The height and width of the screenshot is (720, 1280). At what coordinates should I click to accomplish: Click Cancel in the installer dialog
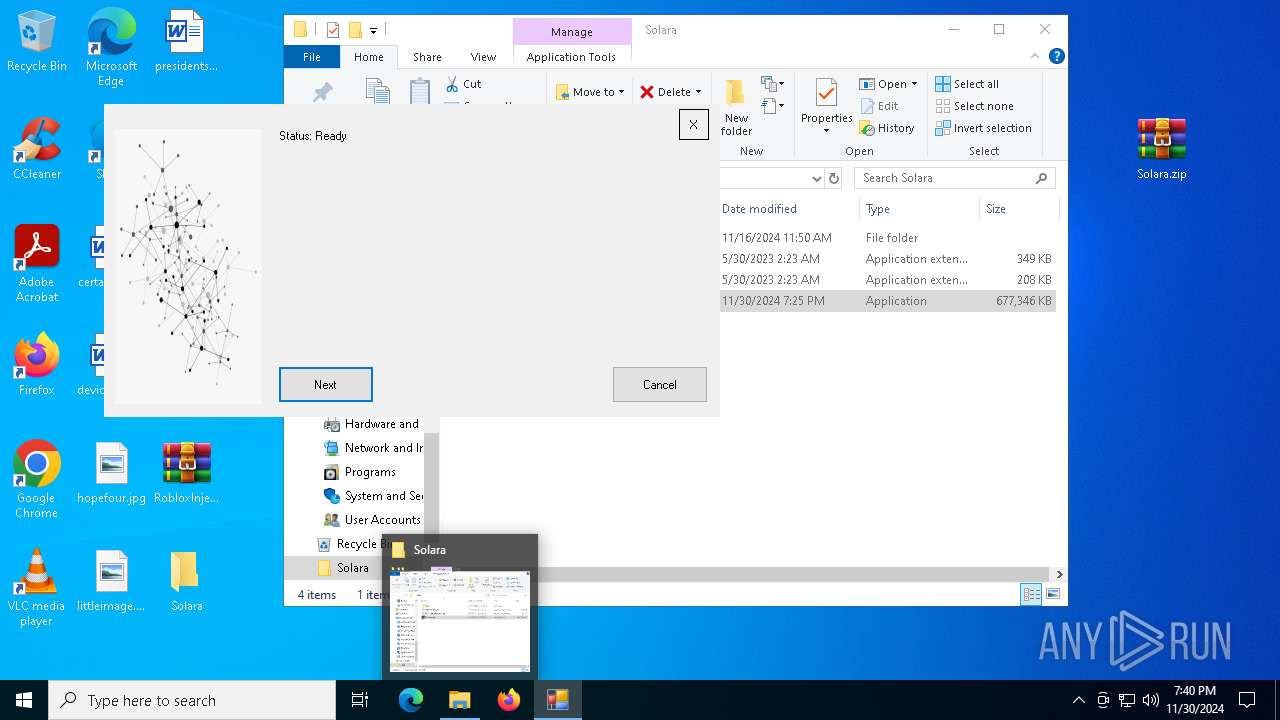(x=659, y=384)
